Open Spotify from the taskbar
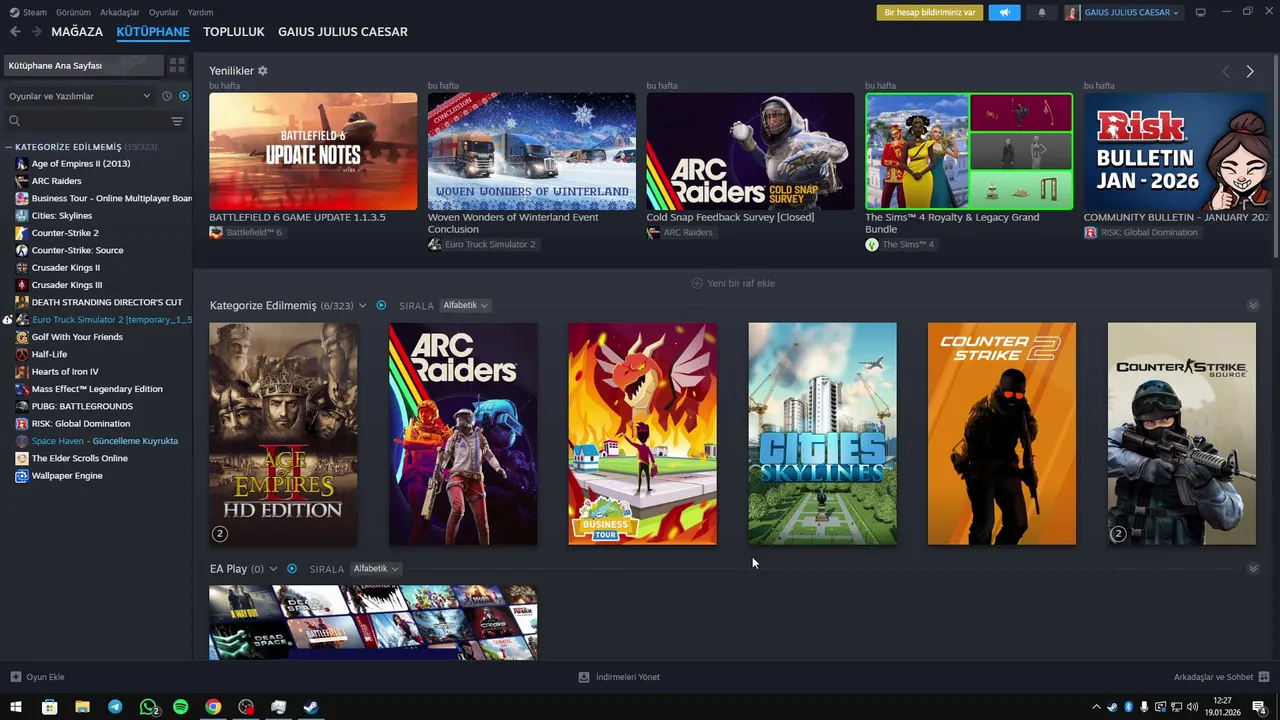The width and height of the screenshot is (1280, 720). pos(181,707)
